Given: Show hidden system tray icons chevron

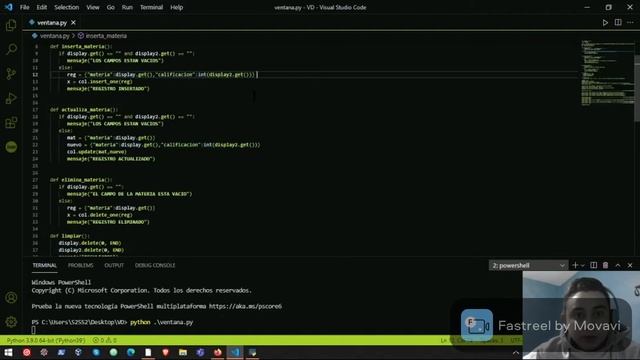Looking at the screenshot, I should click(x=516, y=353).
